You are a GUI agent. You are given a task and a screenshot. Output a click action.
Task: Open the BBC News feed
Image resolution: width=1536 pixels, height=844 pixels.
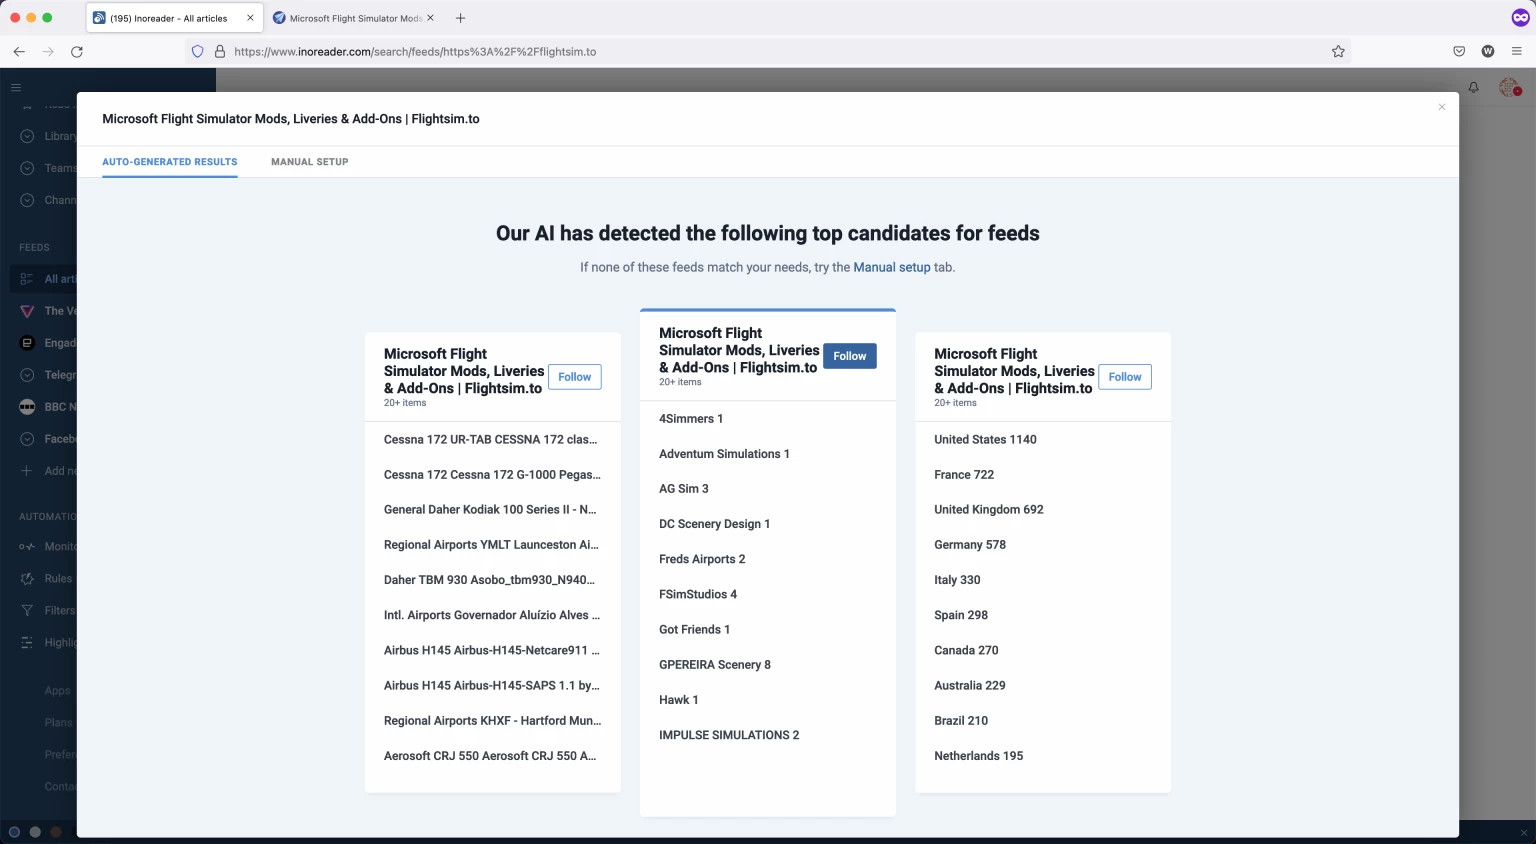[26, 406]
